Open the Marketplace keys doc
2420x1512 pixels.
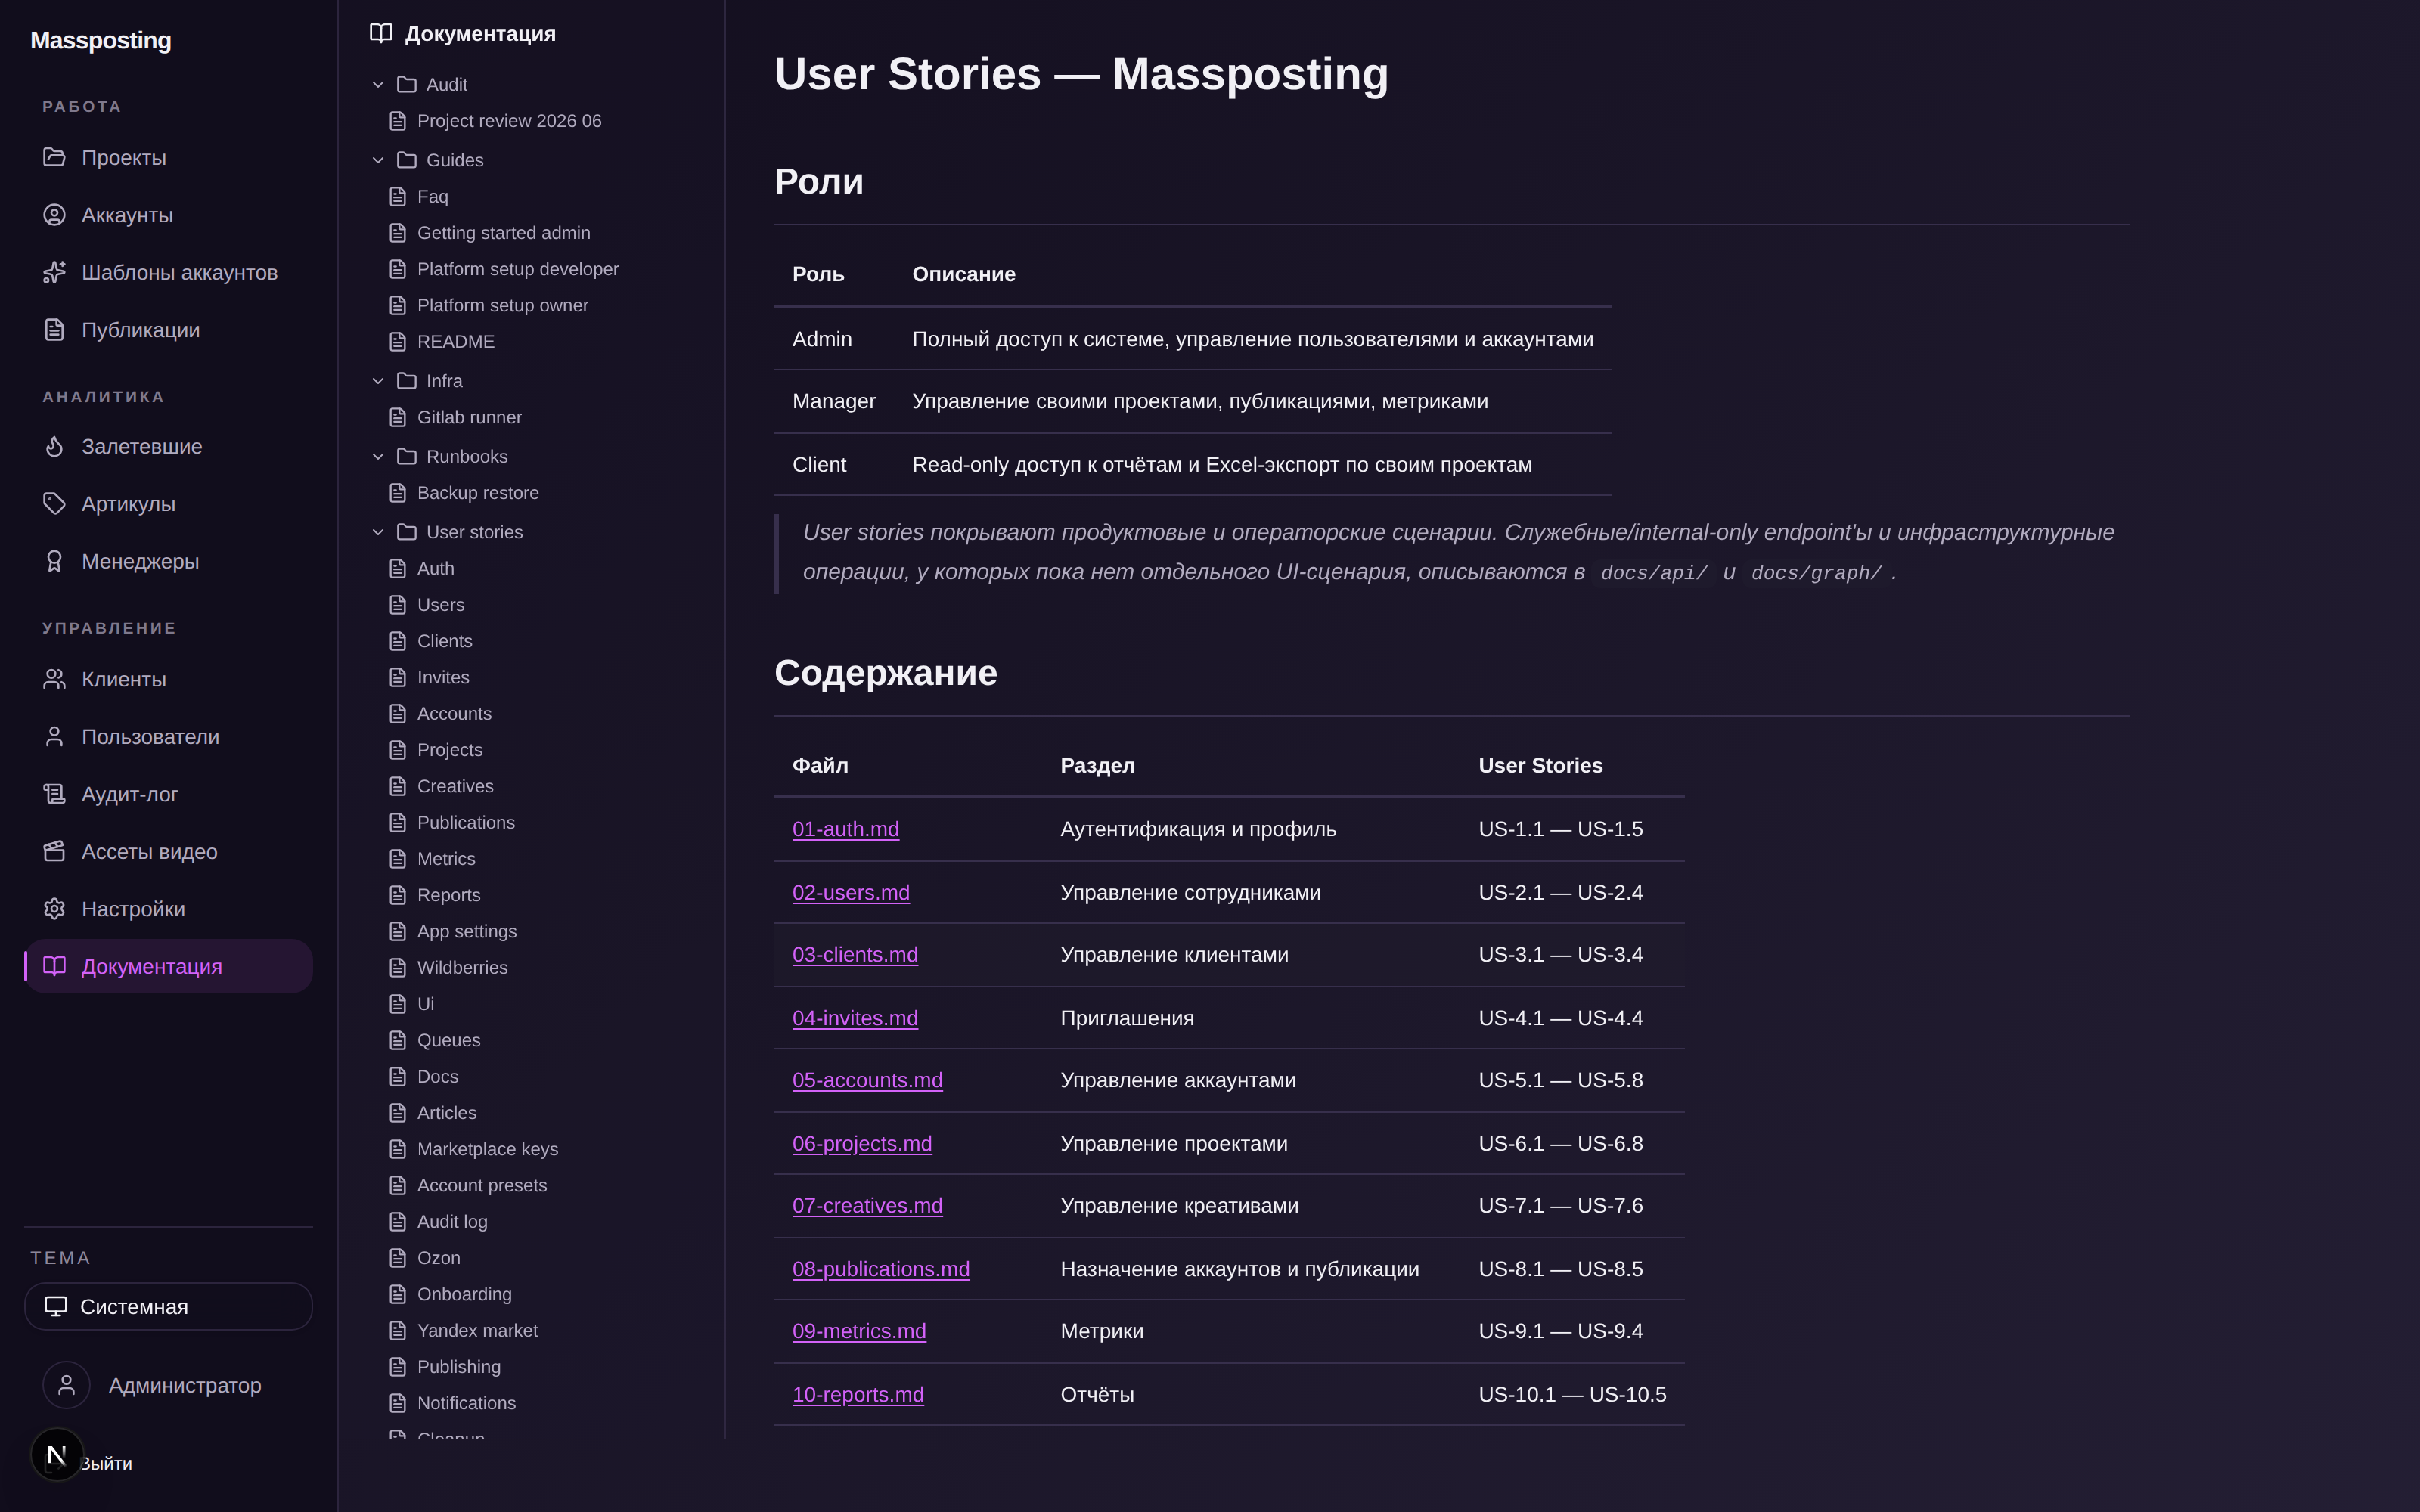tap(487, 1149)
